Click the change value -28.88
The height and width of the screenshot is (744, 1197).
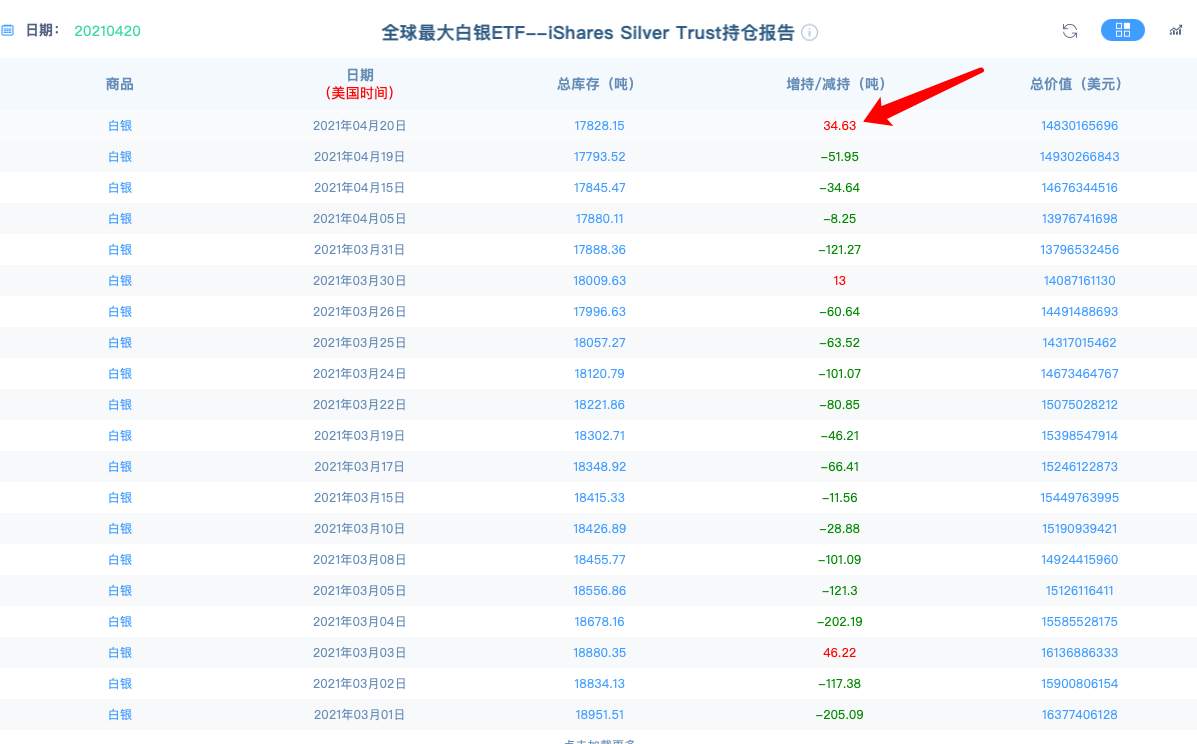[839, 528]
